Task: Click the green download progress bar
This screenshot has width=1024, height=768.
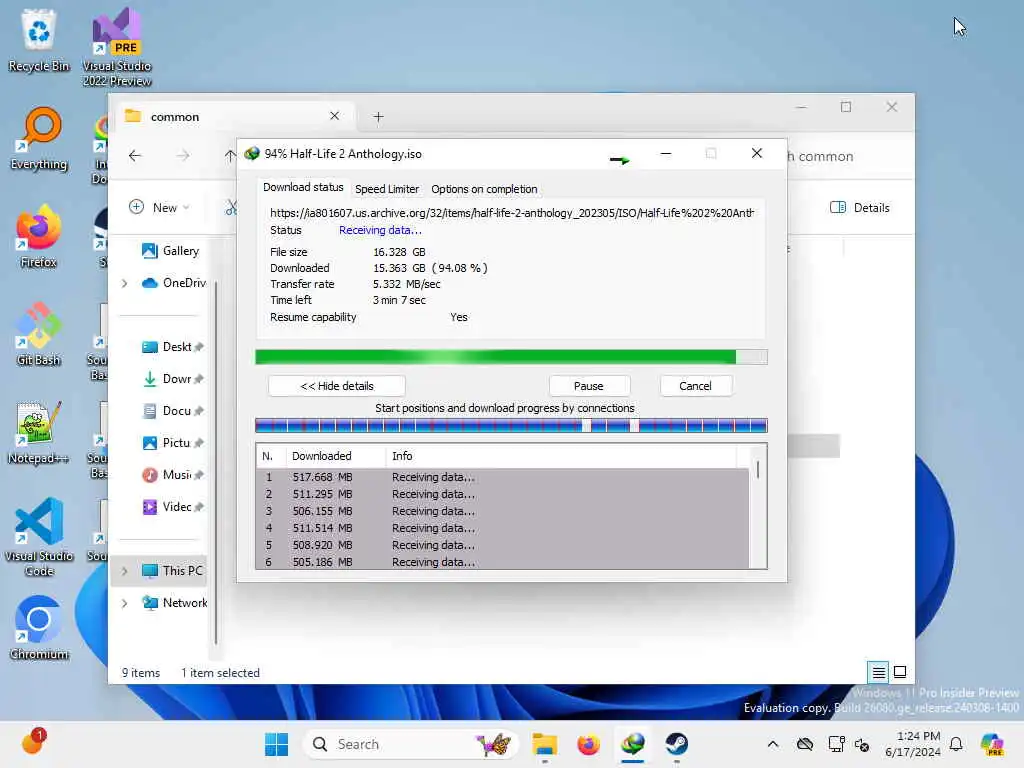Action: pyautogui.click(x=511, y=357)
